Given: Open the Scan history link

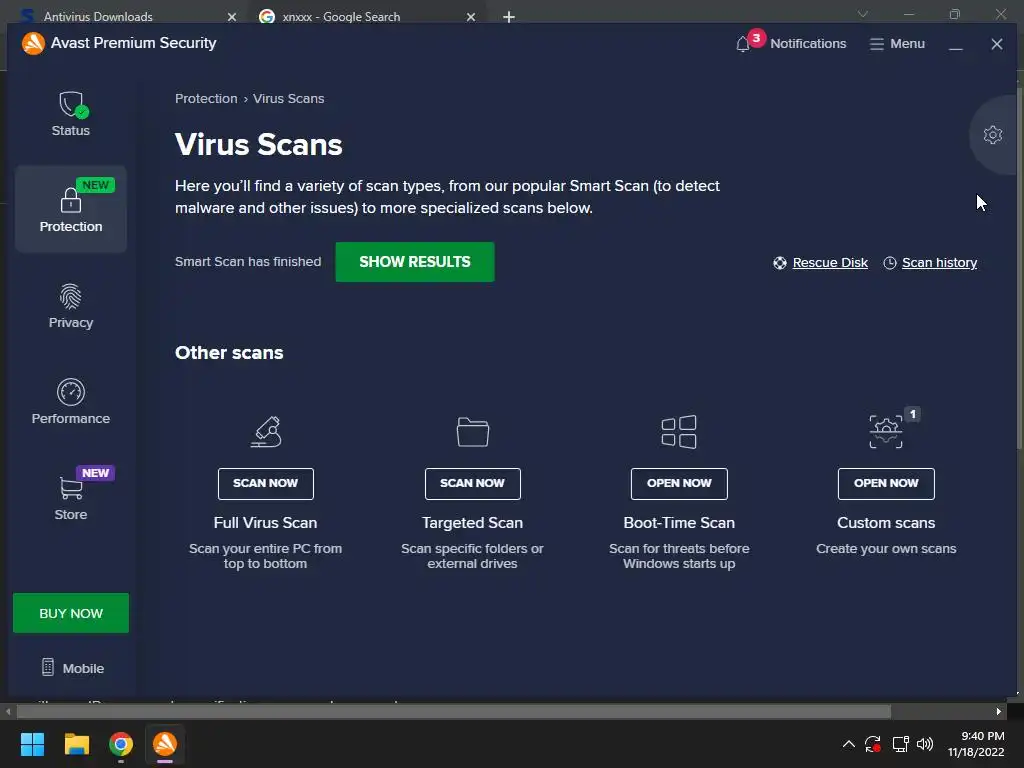Looking at the screenshot, I should [939, 263].
